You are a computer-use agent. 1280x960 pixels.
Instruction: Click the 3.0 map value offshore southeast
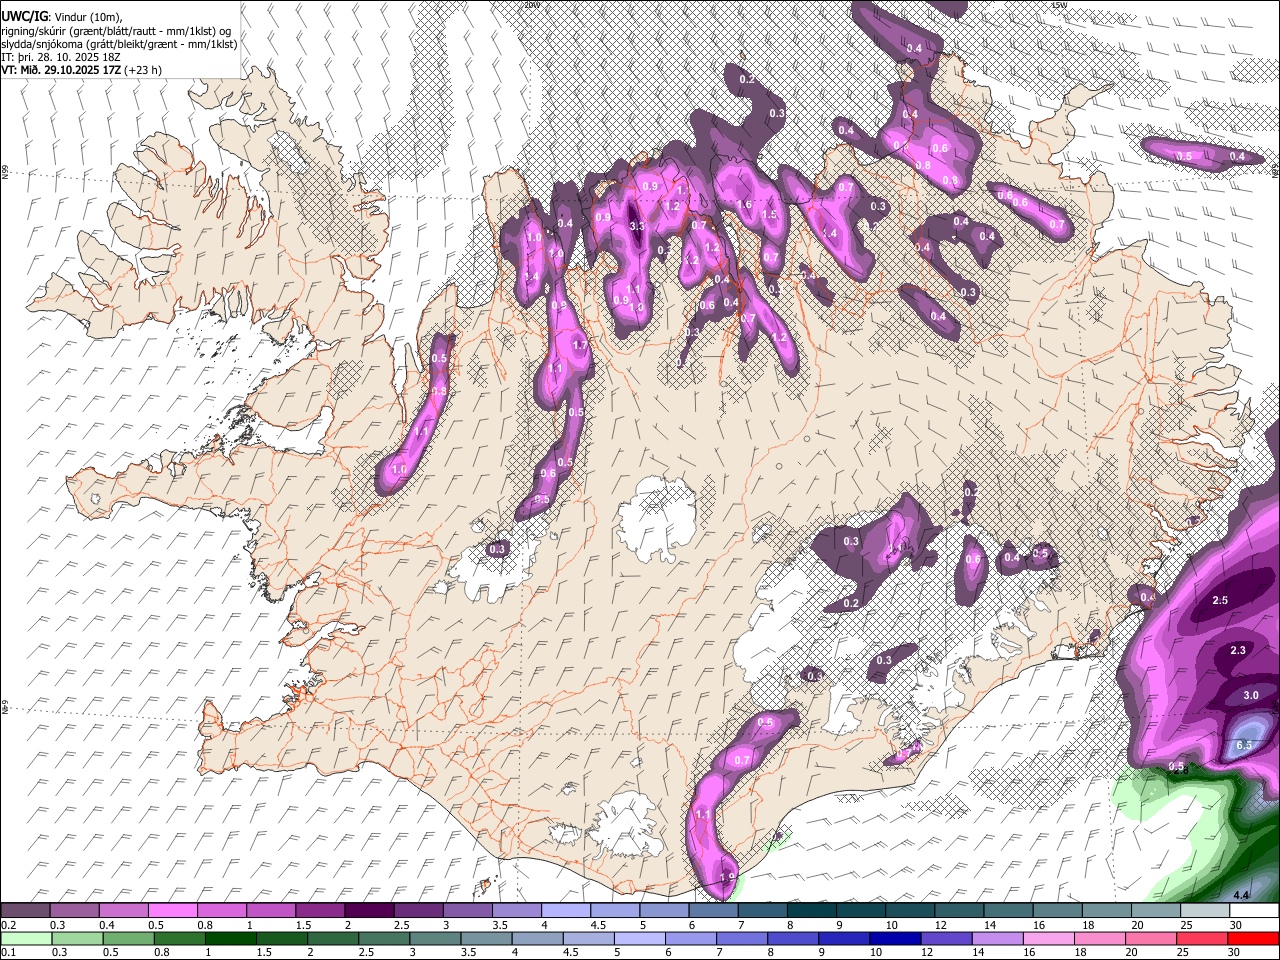pos(1250,695)
